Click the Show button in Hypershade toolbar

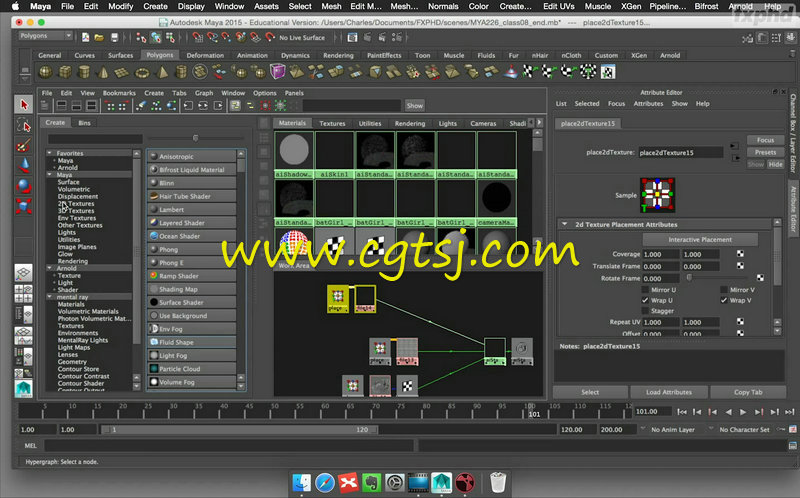point(415,106)
